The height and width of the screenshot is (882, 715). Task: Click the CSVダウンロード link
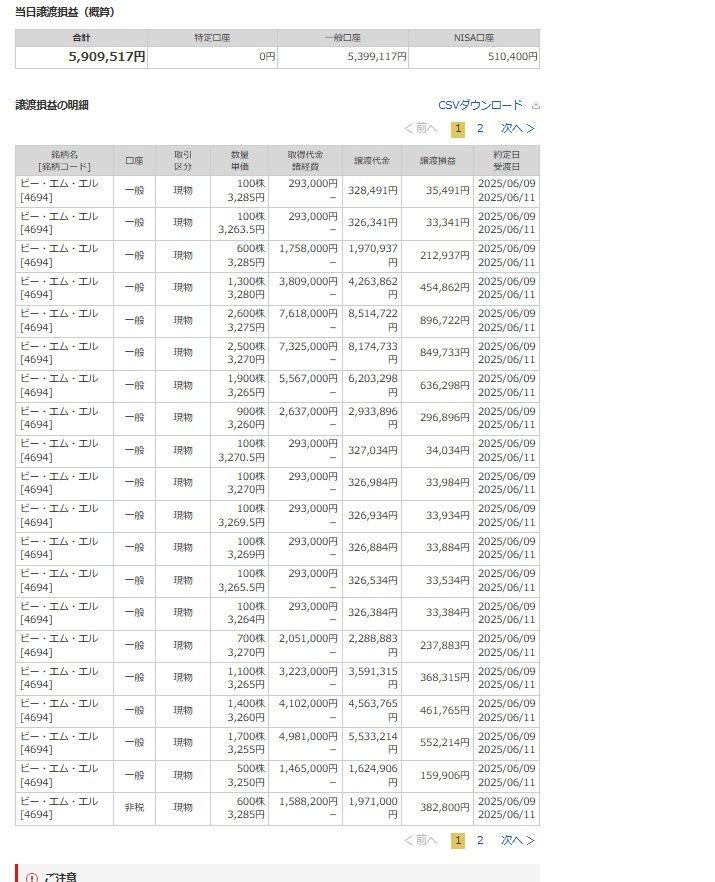pos(480,105)
